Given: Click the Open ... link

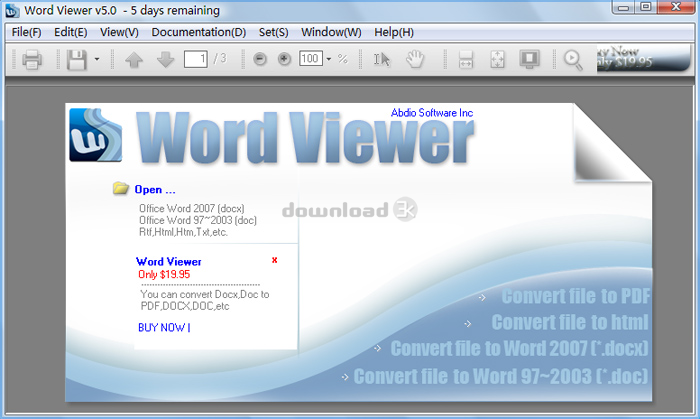Looking at the screenshot, I should (x=155, y=190).
